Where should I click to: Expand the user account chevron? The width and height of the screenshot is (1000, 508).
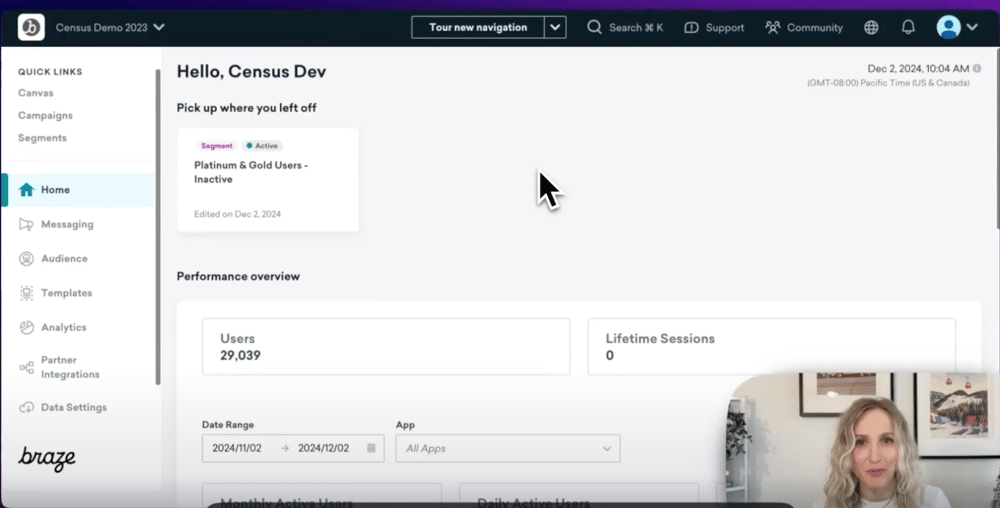[972, 27]
